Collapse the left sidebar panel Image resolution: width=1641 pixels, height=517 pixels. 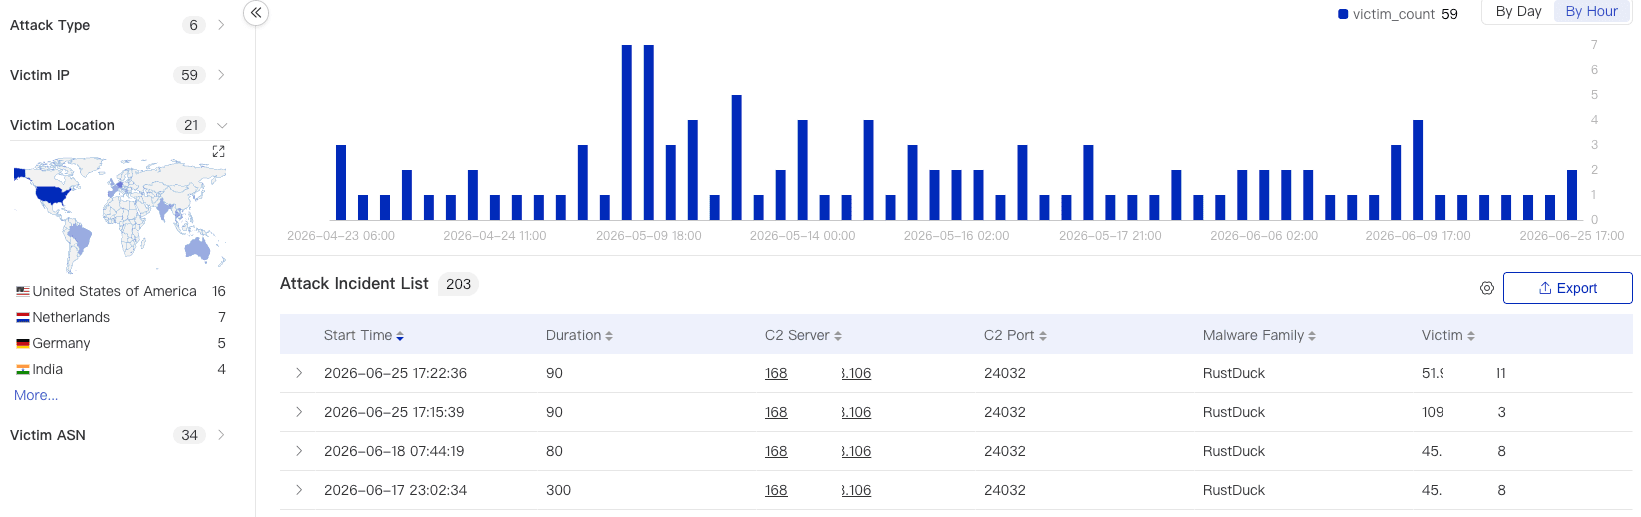256,13
